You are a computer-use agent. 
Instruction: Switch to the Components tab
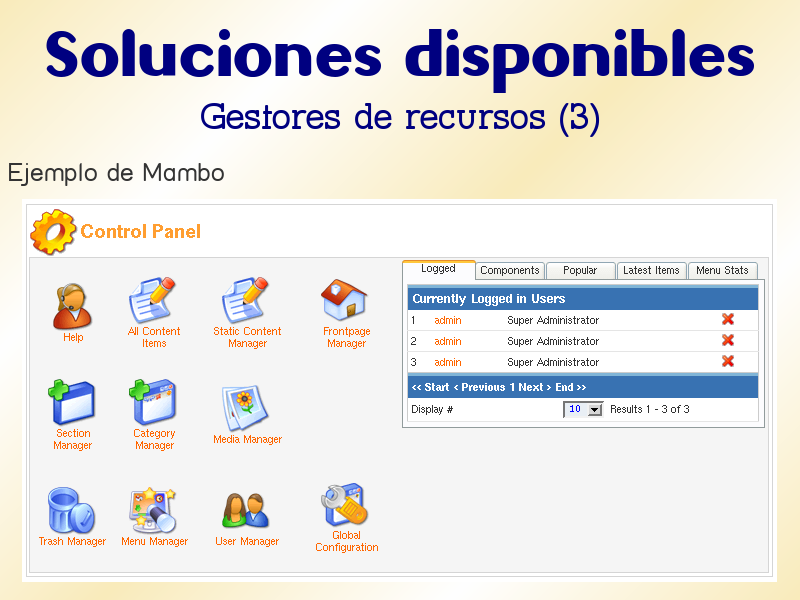pos(510,270)
